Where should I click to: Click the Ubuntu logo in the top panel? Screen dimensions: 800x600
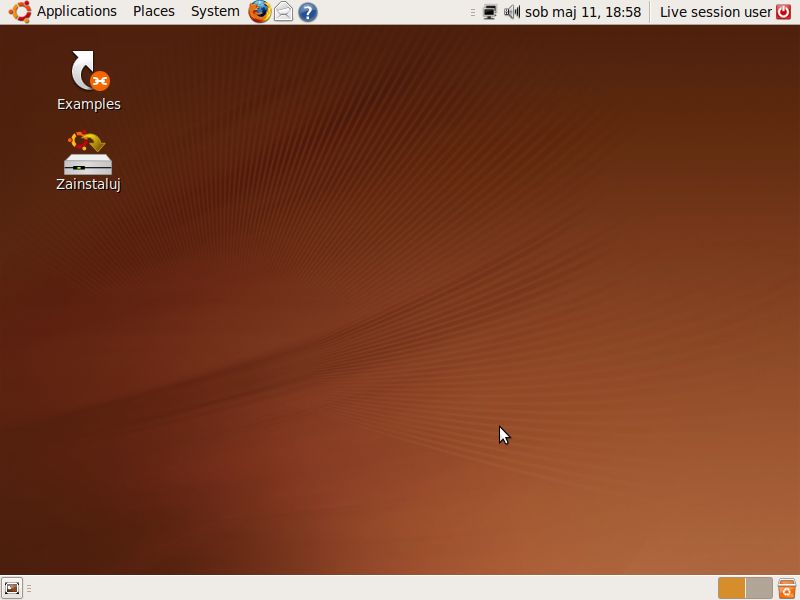pos(20,12)
